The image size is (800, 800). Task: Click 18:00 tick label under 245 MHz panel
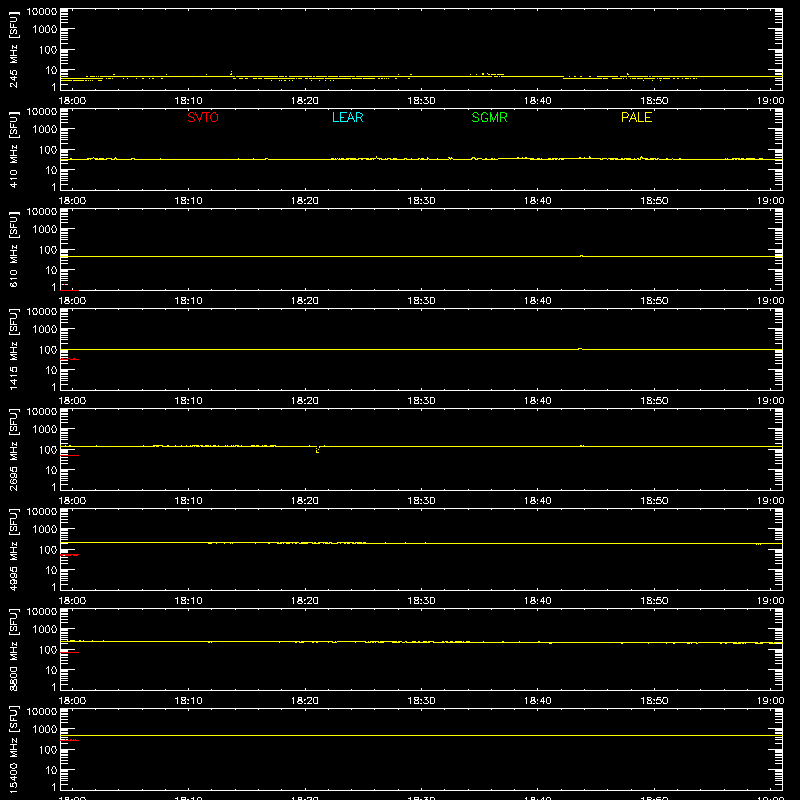pos(72,101)
